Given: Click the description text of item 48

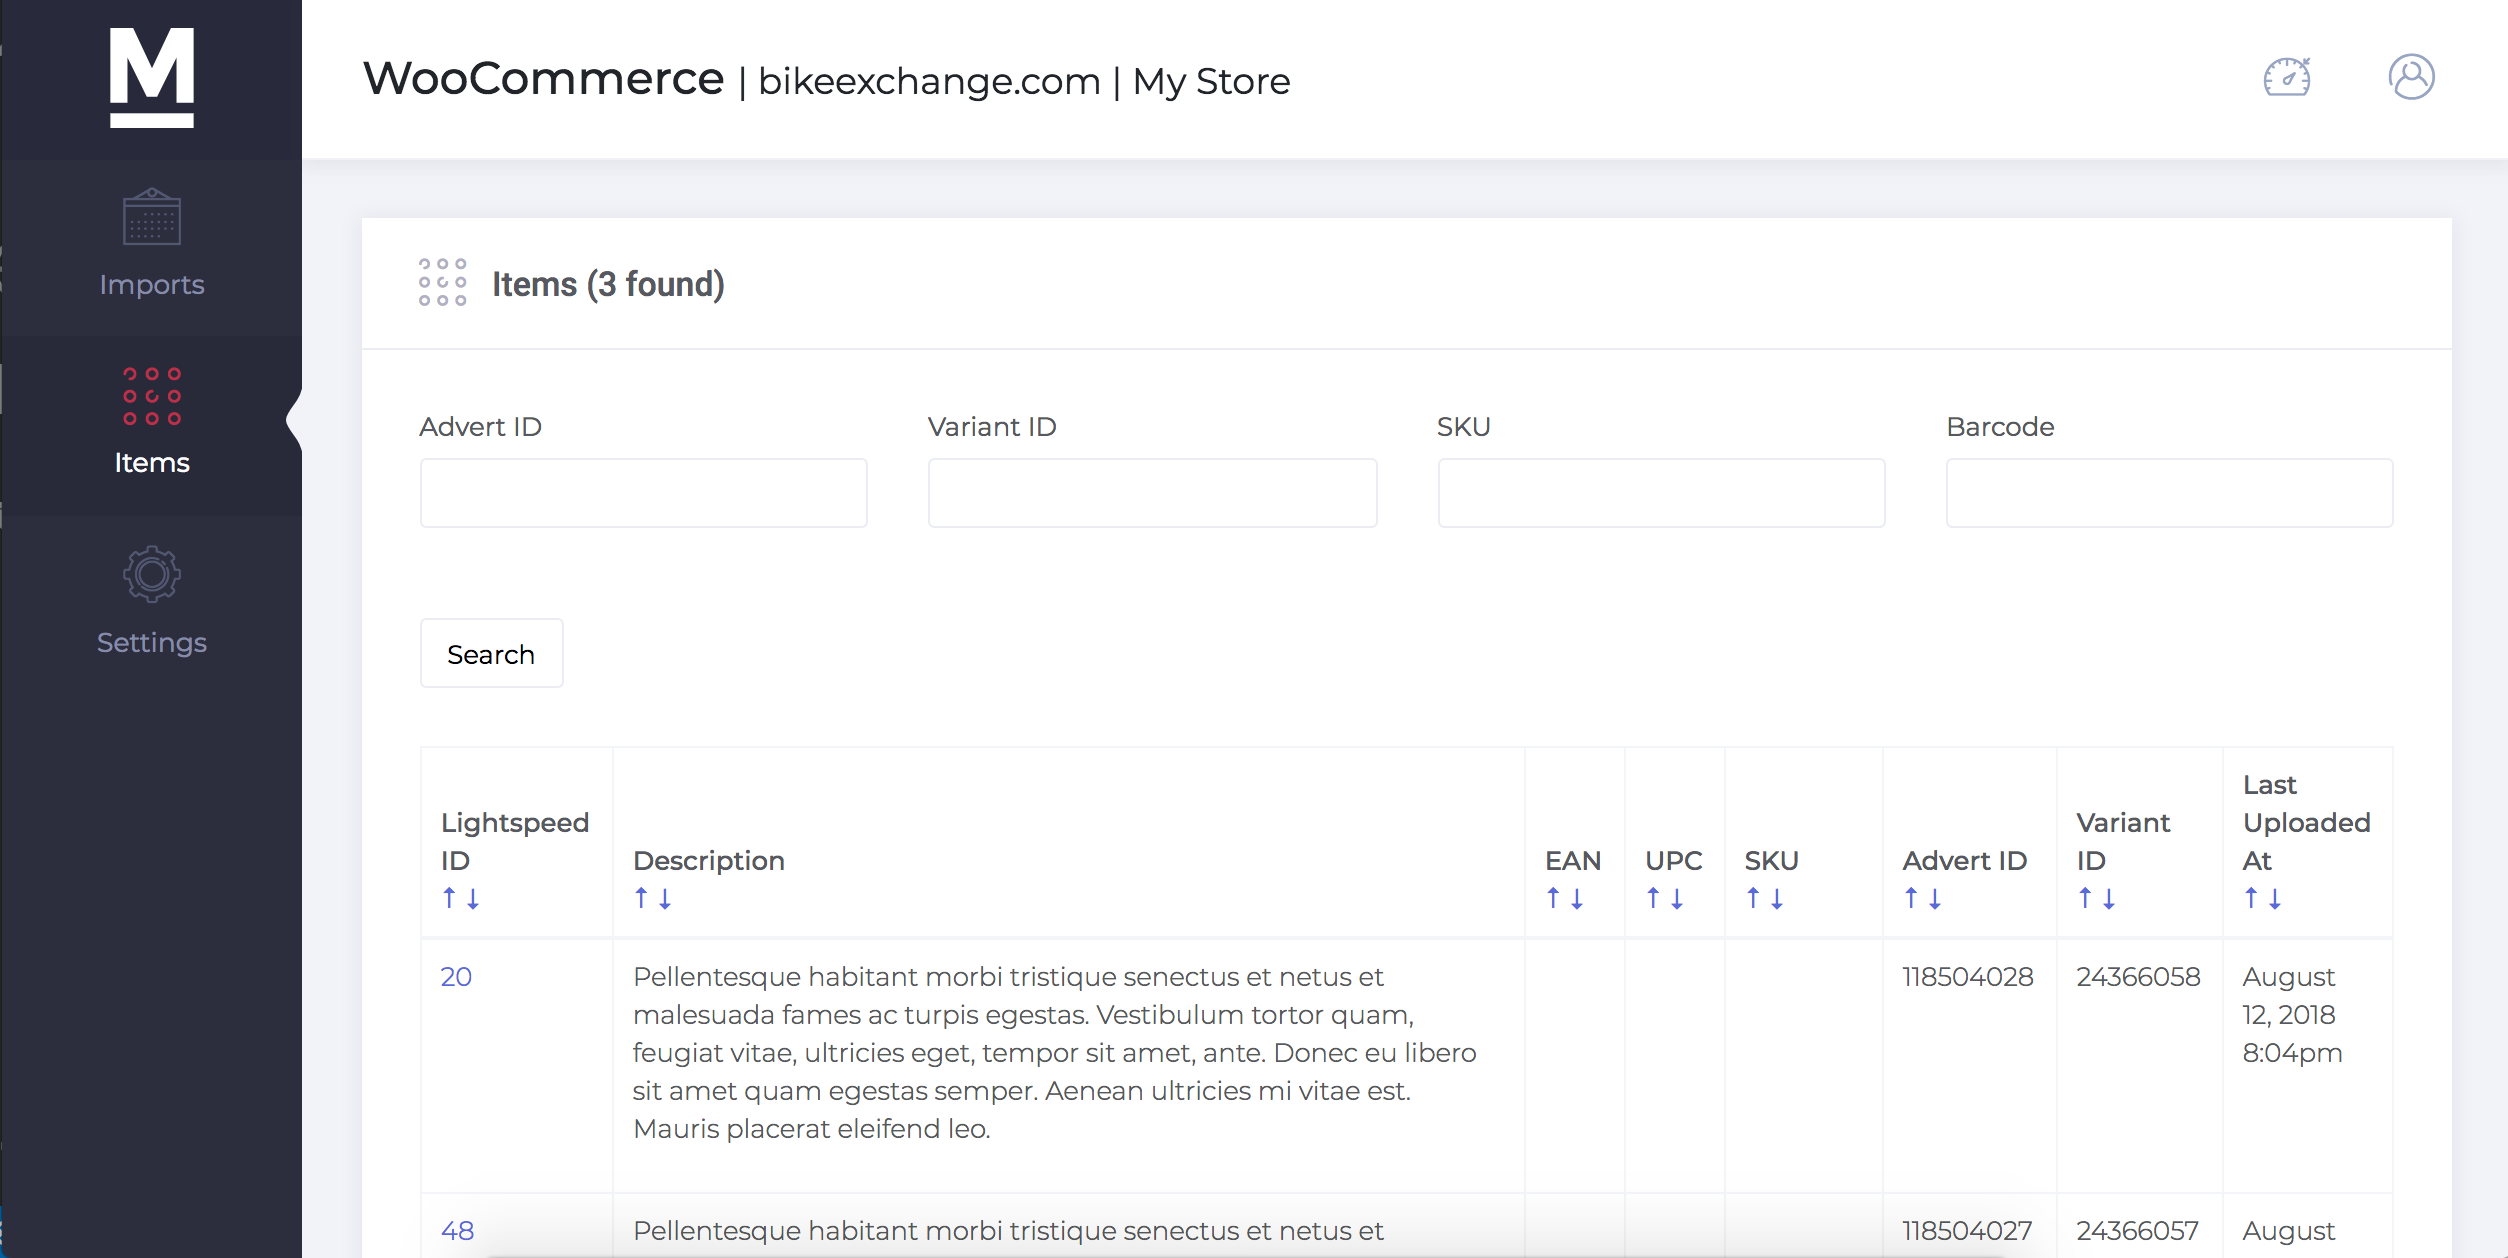Looking at the screenshot, I should [x=1008, y=1231].
